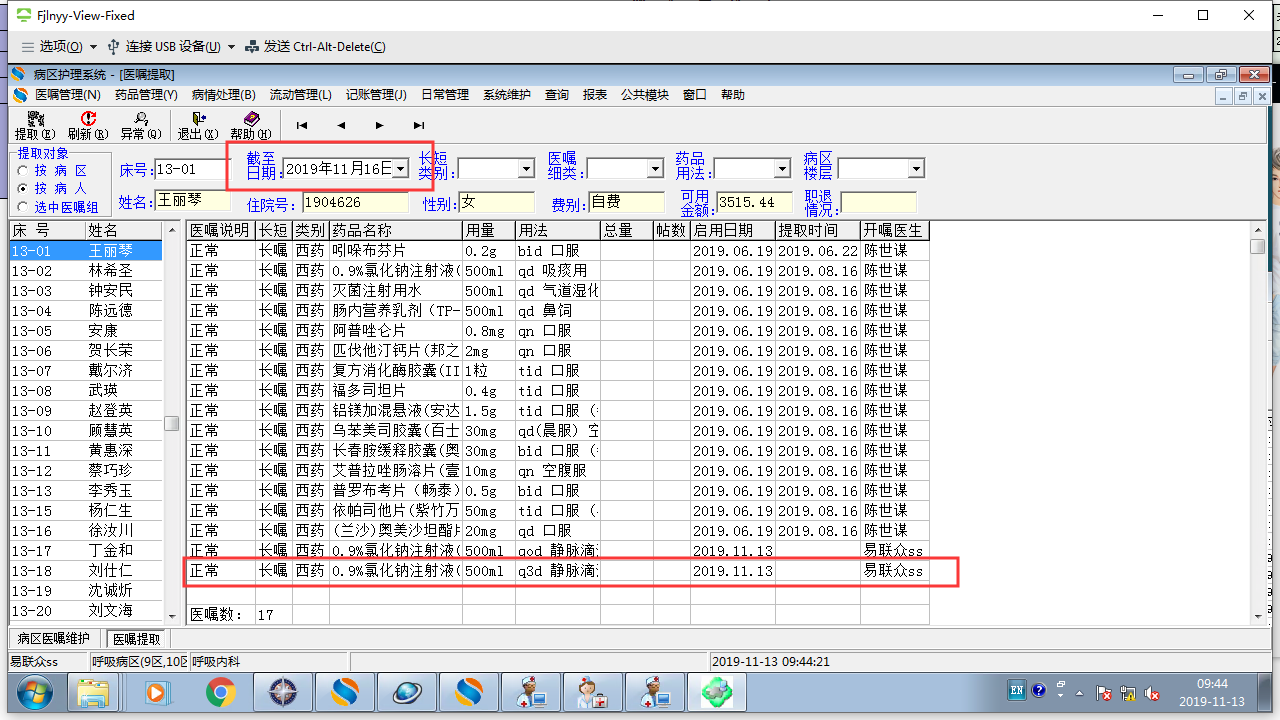Click the 发送 Ctrl-Alt-Delete icon
The width and height of the screenshot is (1280, 720).
252,47
